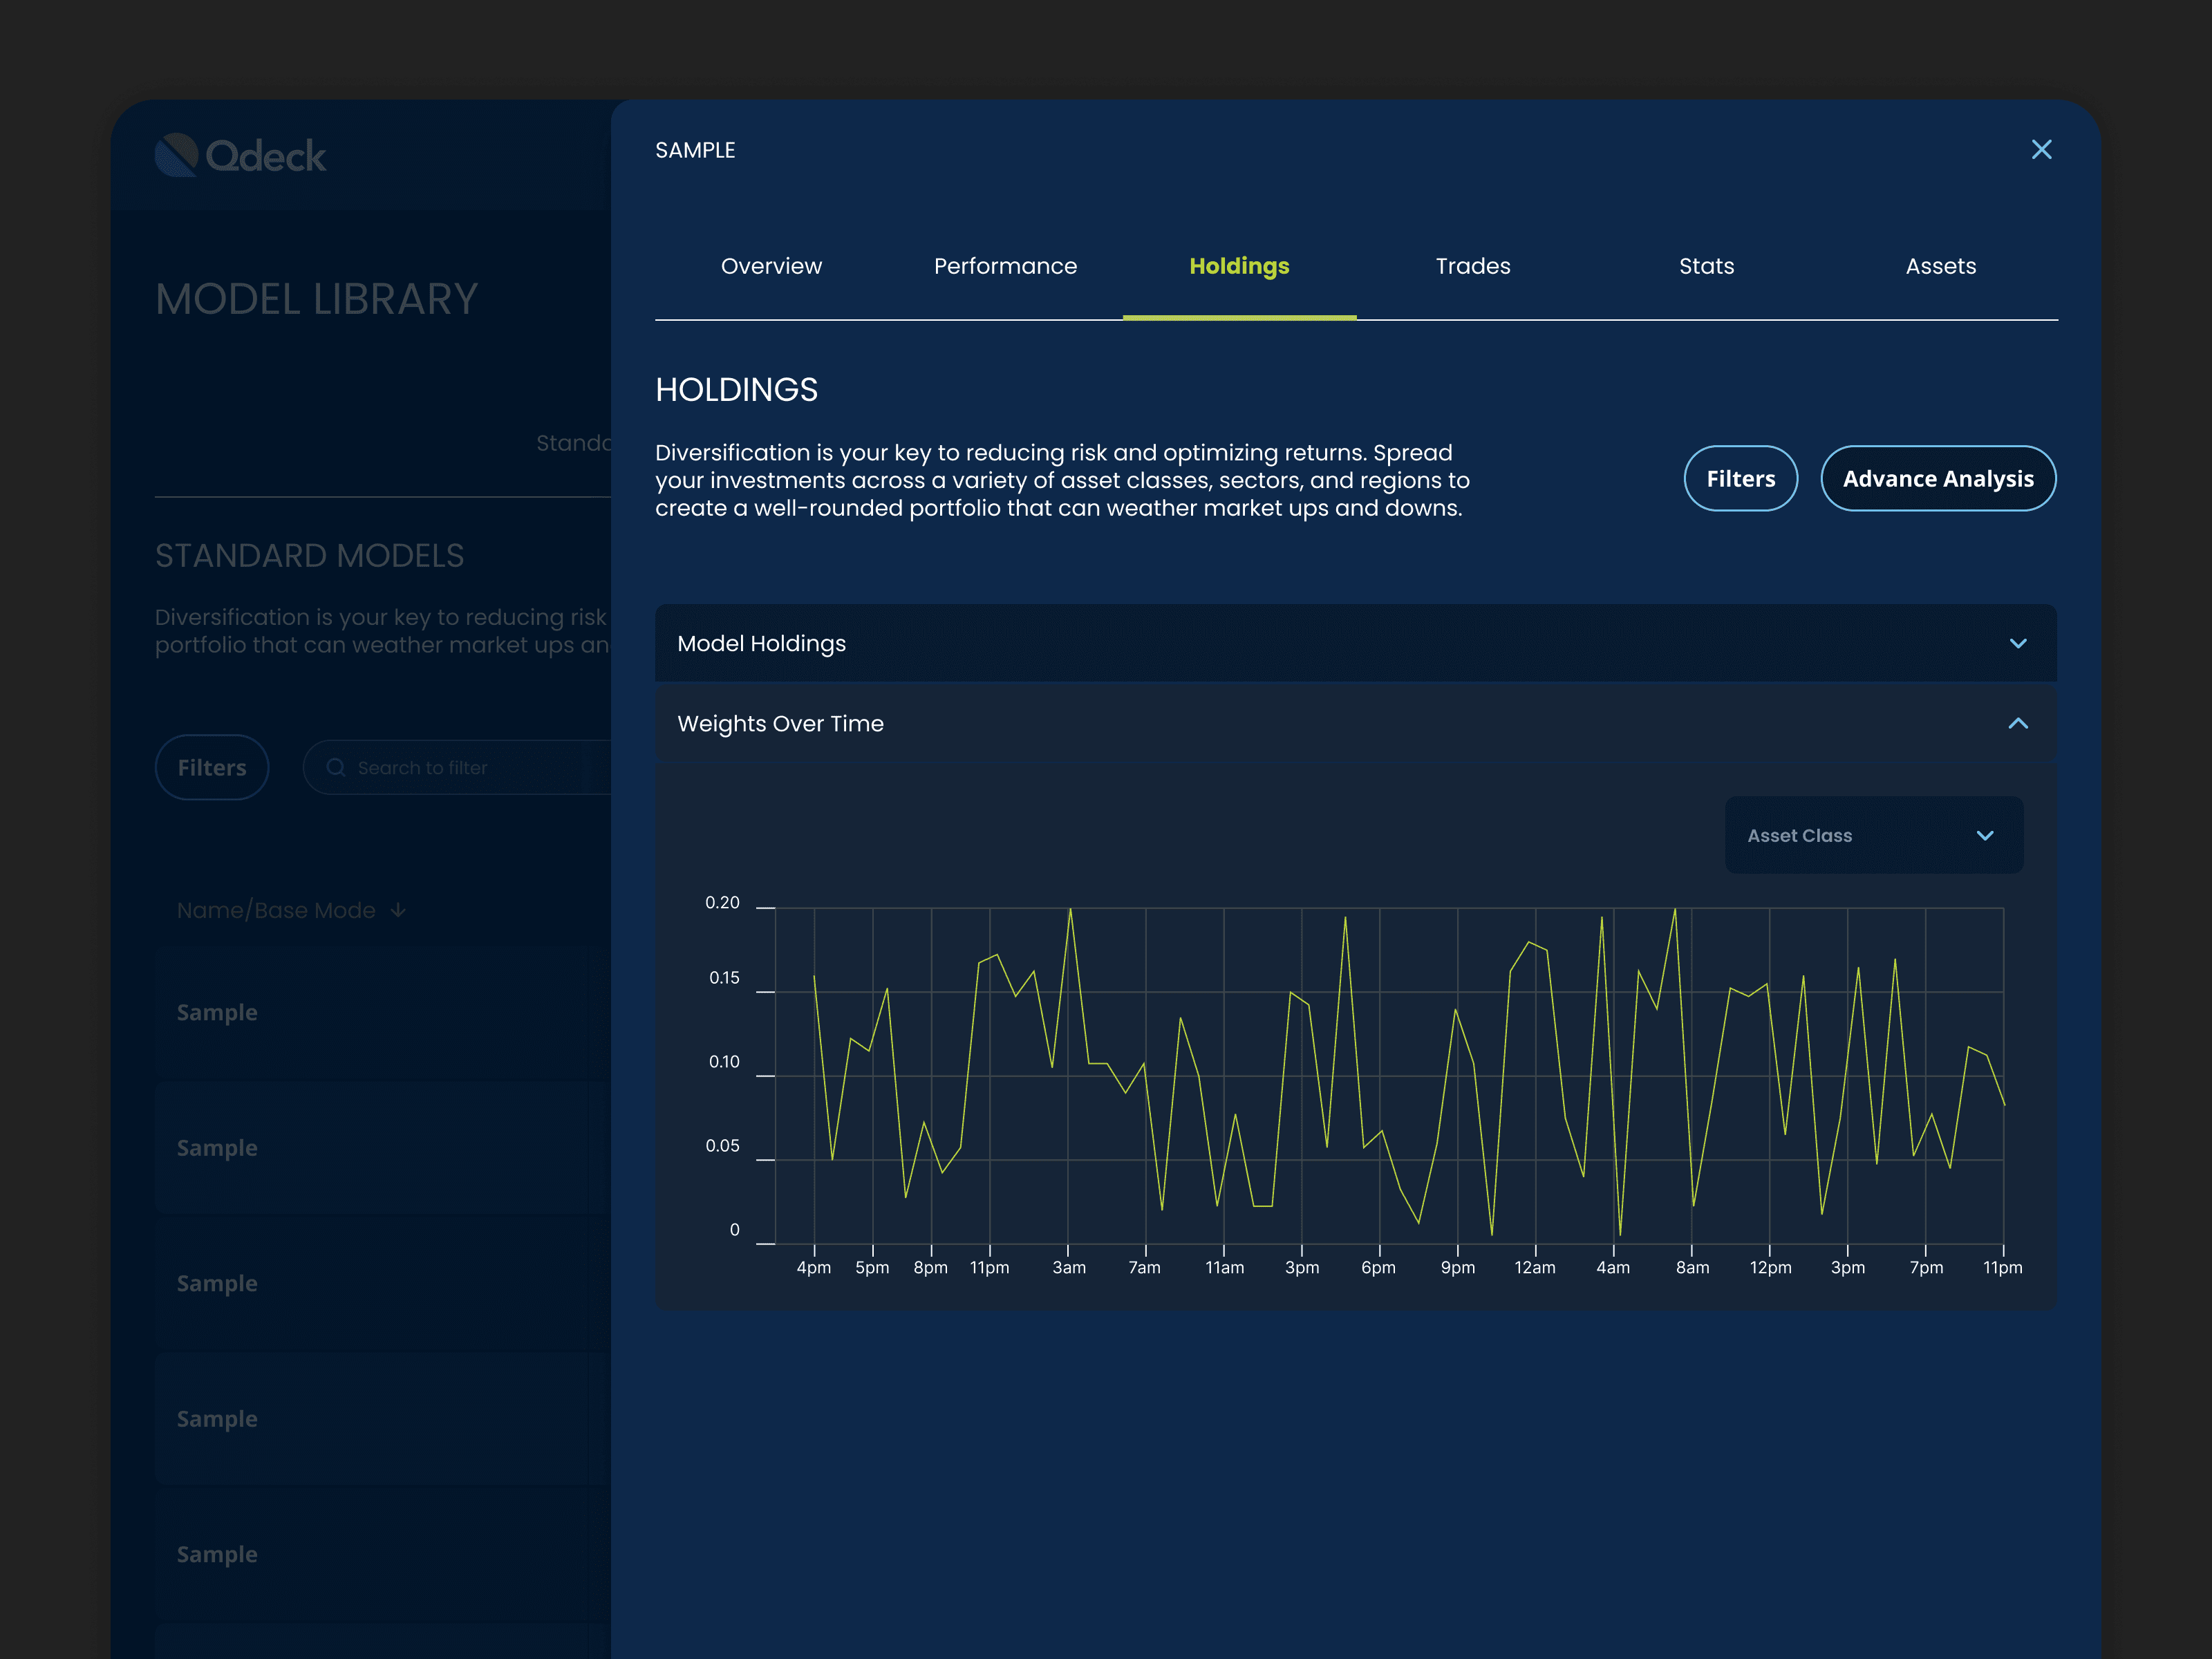The height and width of the screenshot is (1659, 2212).
Task: Click Filters button in Holdings panel
Action: pyautogui.click(x=1740, y=479)
